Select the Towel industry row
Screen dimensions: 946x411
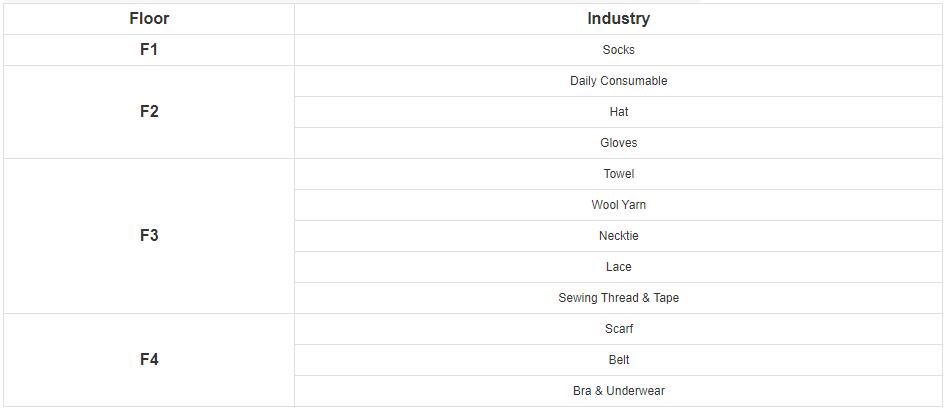coord(618,174)
